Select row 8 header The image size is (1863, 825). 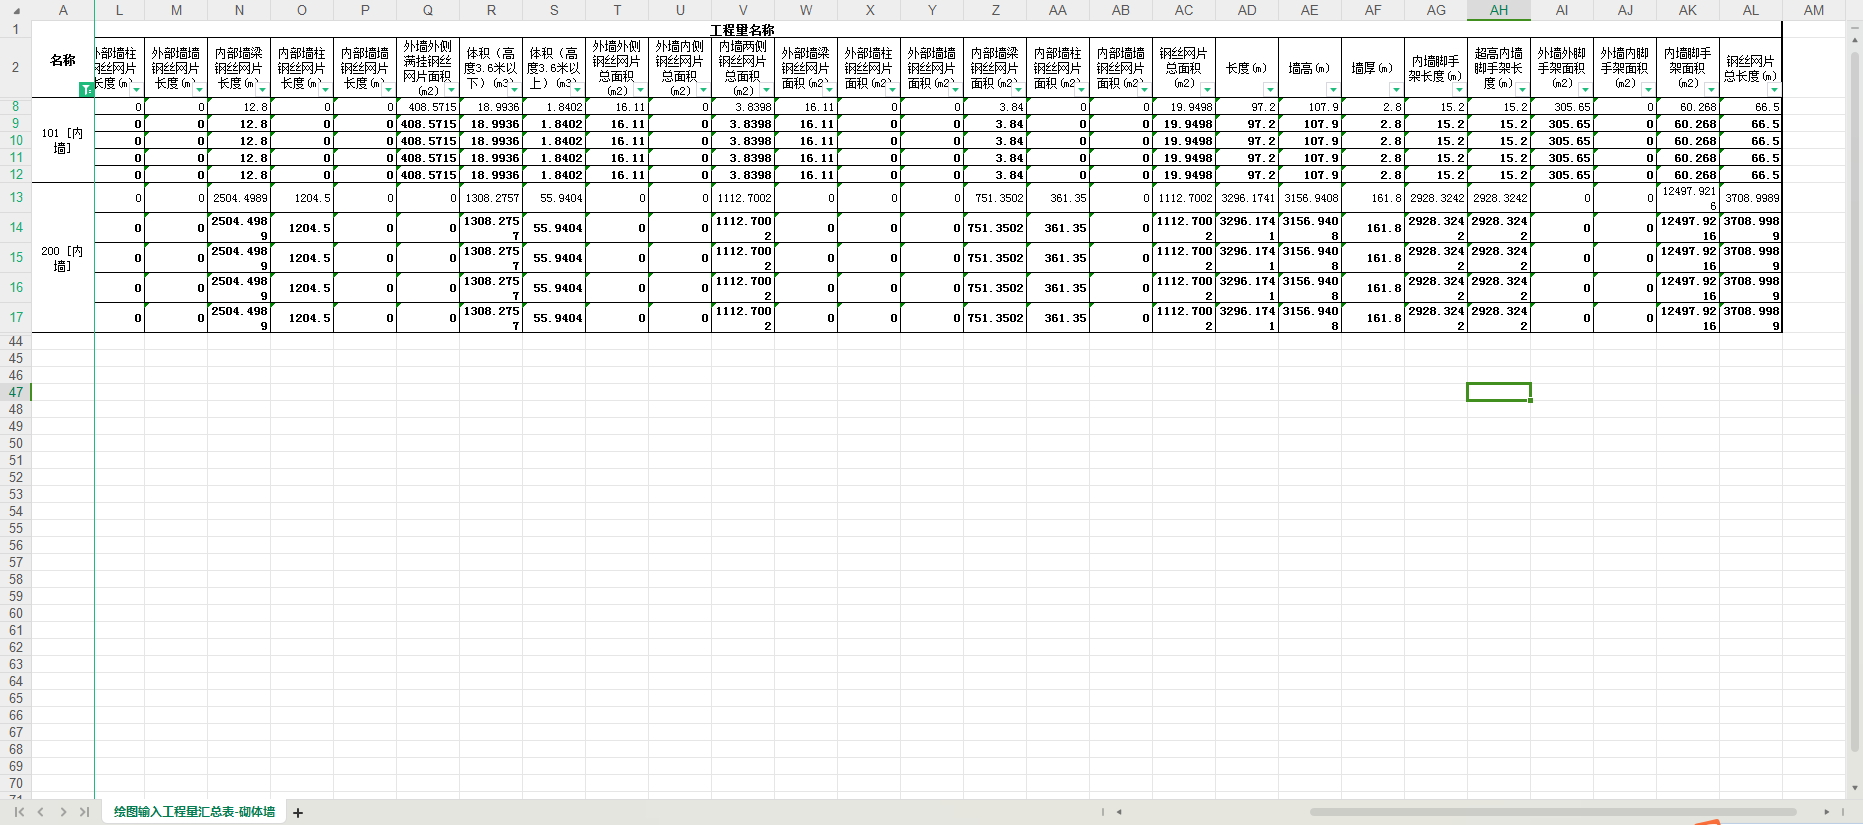(x=16, y=106)
